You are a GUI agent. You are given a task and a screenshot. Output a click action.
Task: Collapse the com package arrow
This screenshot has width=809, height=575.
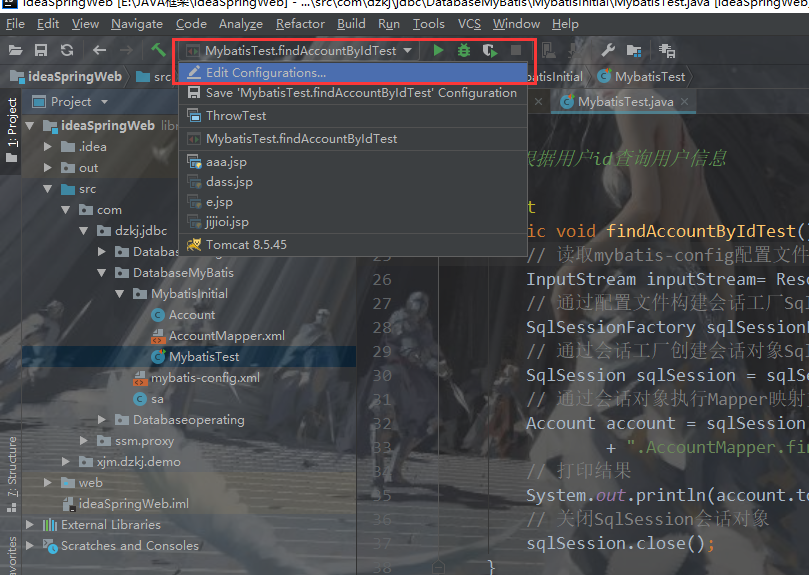point(66,210)
